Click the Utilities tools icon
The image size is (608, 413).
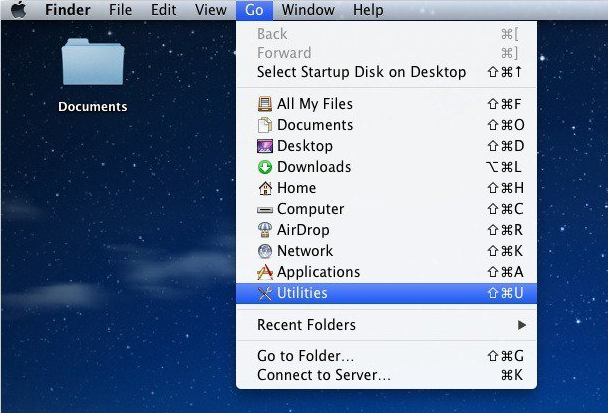[x=265, y=293]
